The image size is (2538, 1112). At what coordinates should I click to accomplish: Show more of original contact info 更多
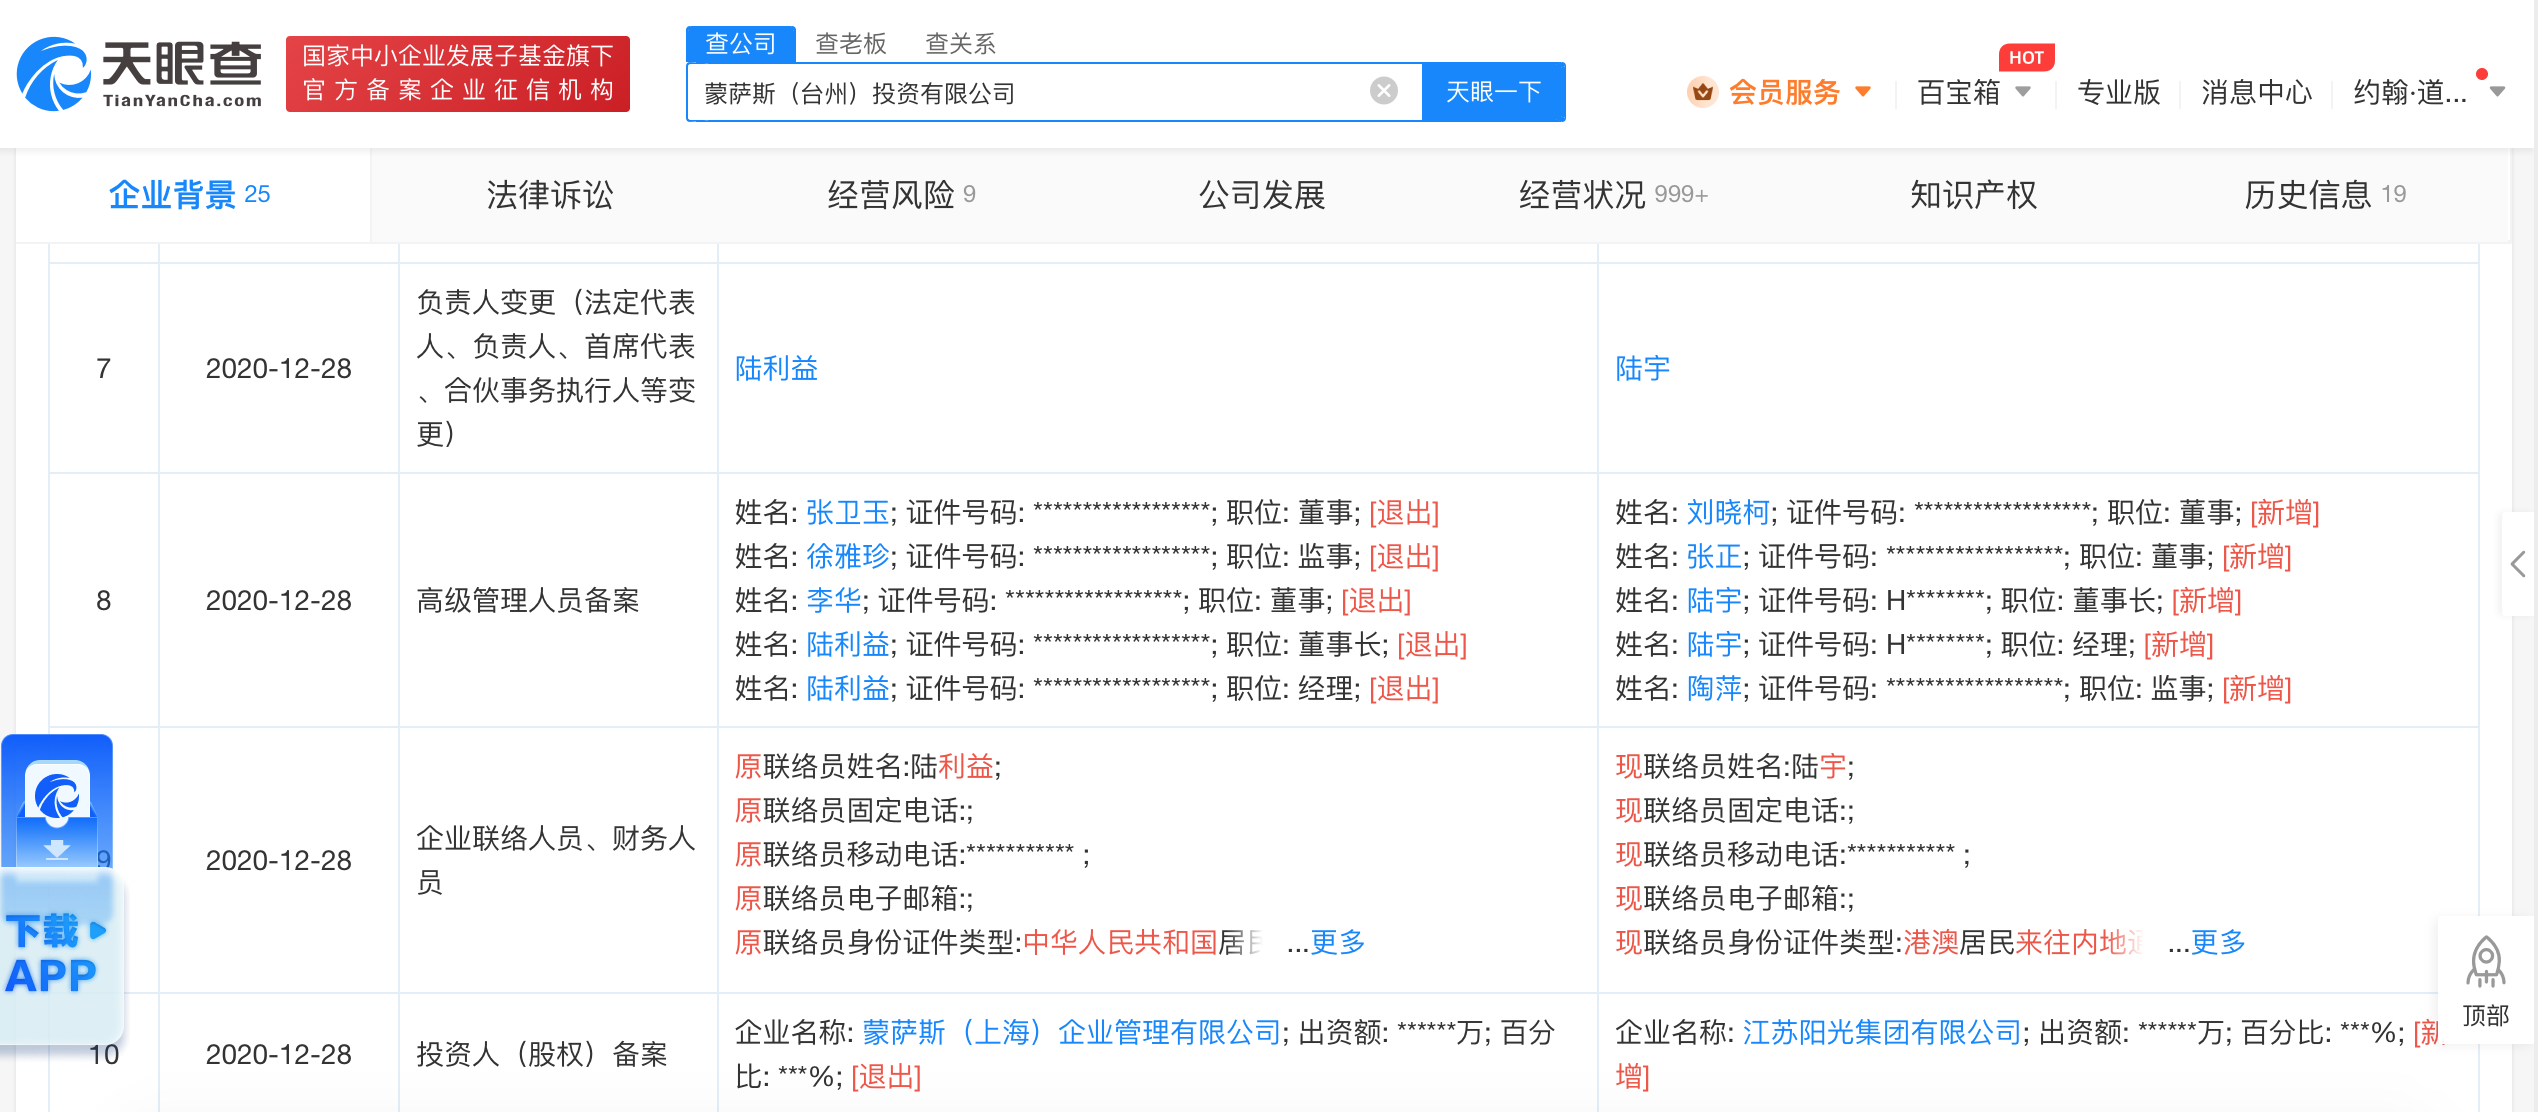1337,942
